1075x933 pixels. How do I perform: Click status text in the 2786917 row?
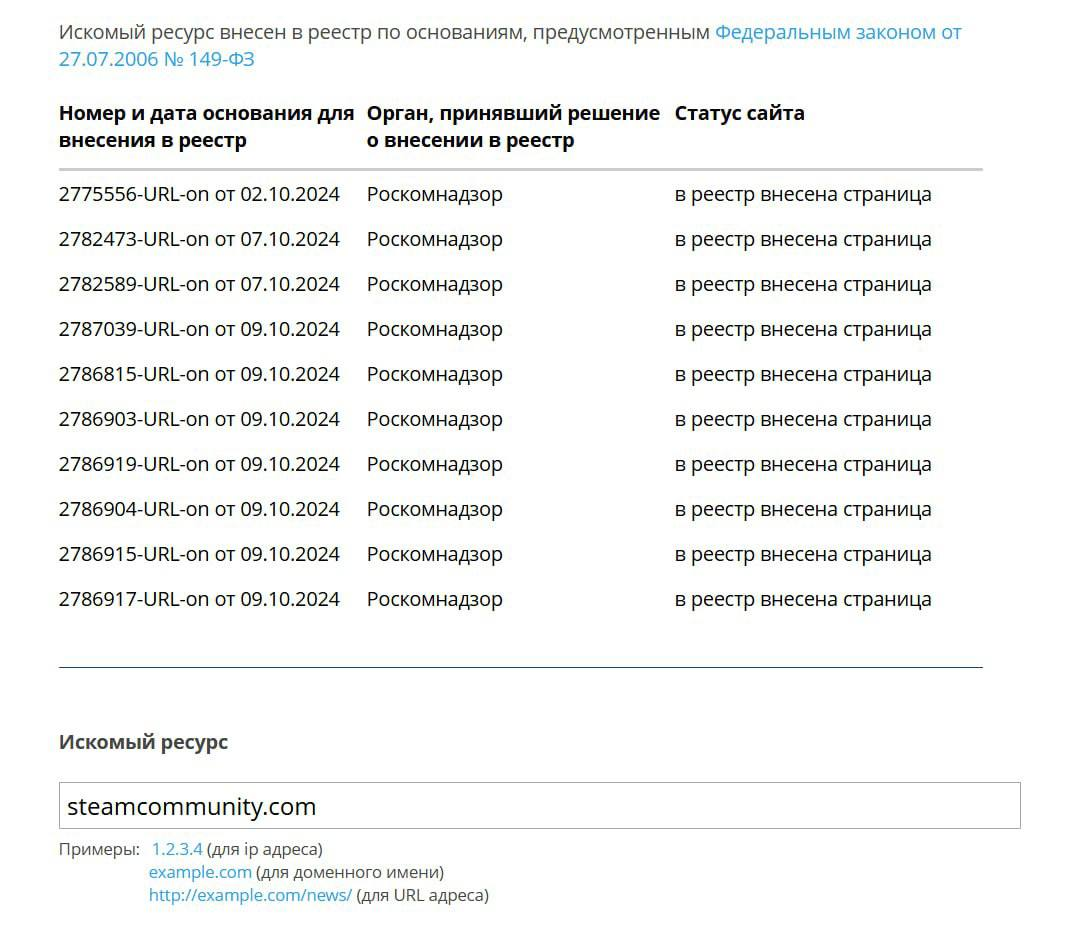click(x=803, y=600)
